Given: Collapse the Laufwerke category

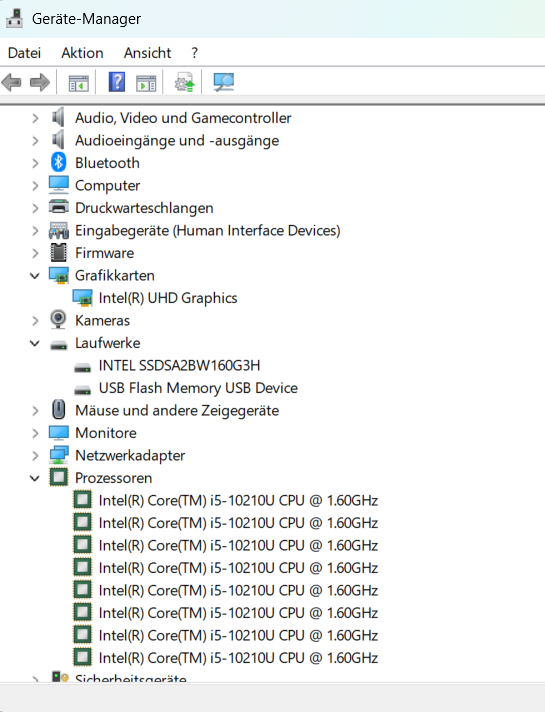Looking at the screenshot, I should click(x=35, y=343).
